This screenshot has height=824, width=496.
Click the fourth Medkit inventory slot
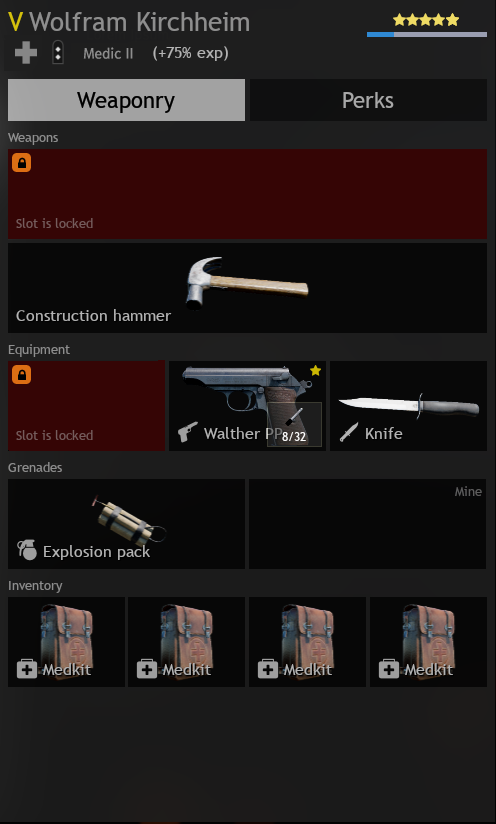tap(428, 642)
